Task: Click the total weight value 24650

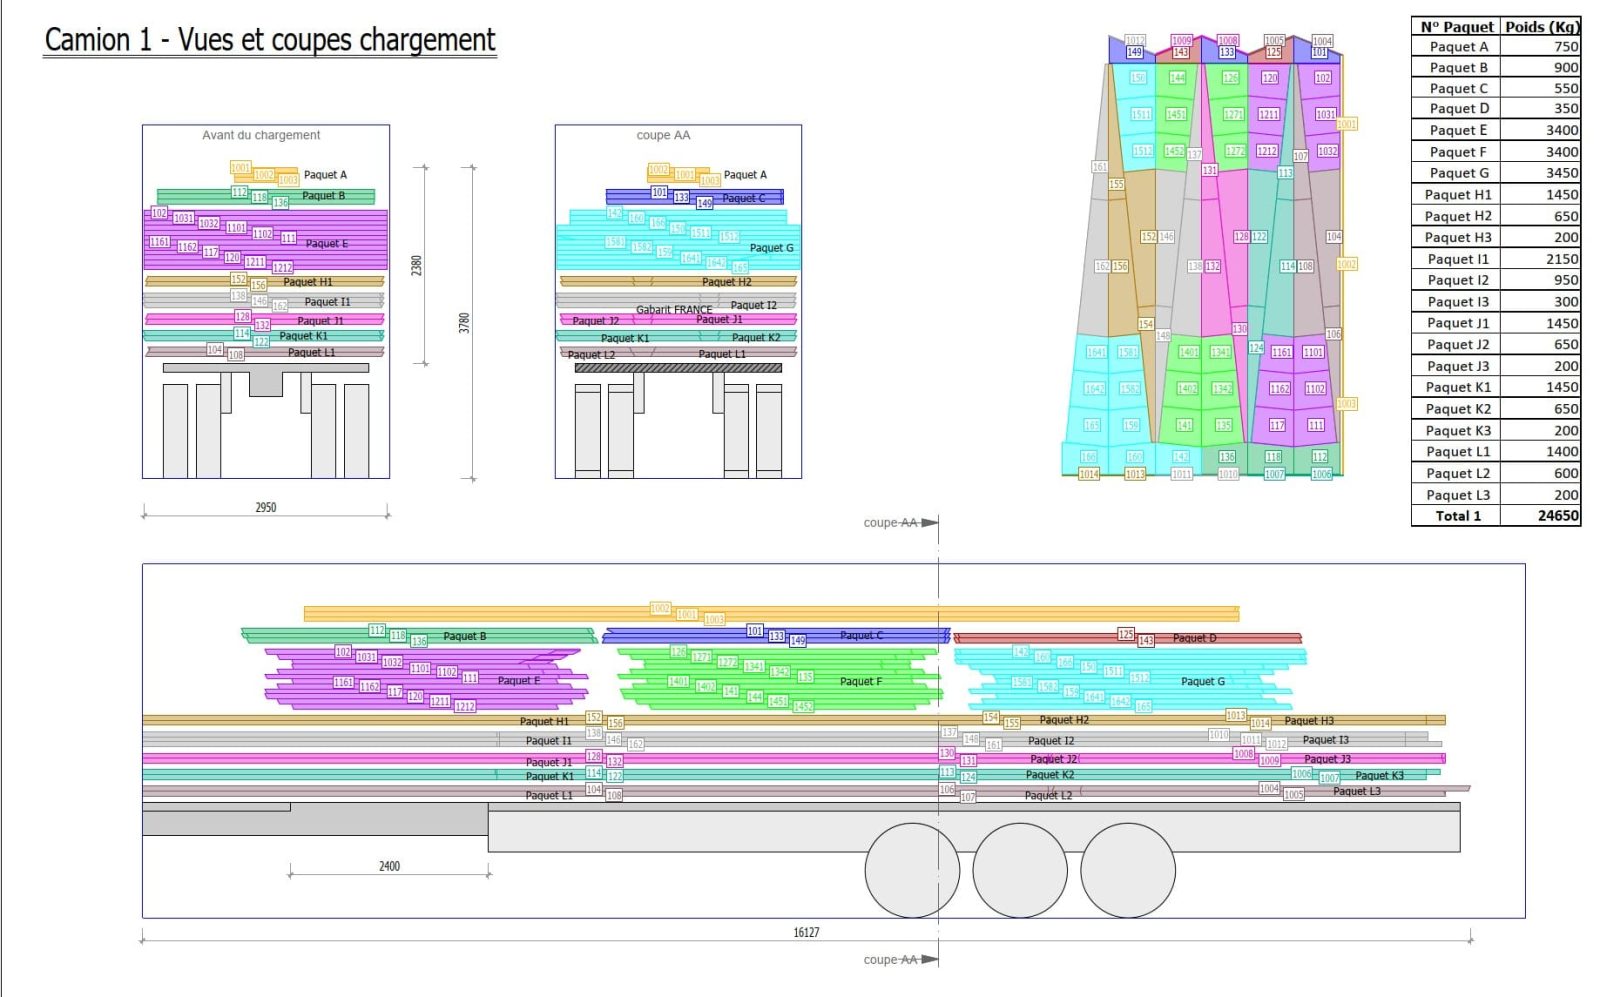Action: tap(1558, 516)
